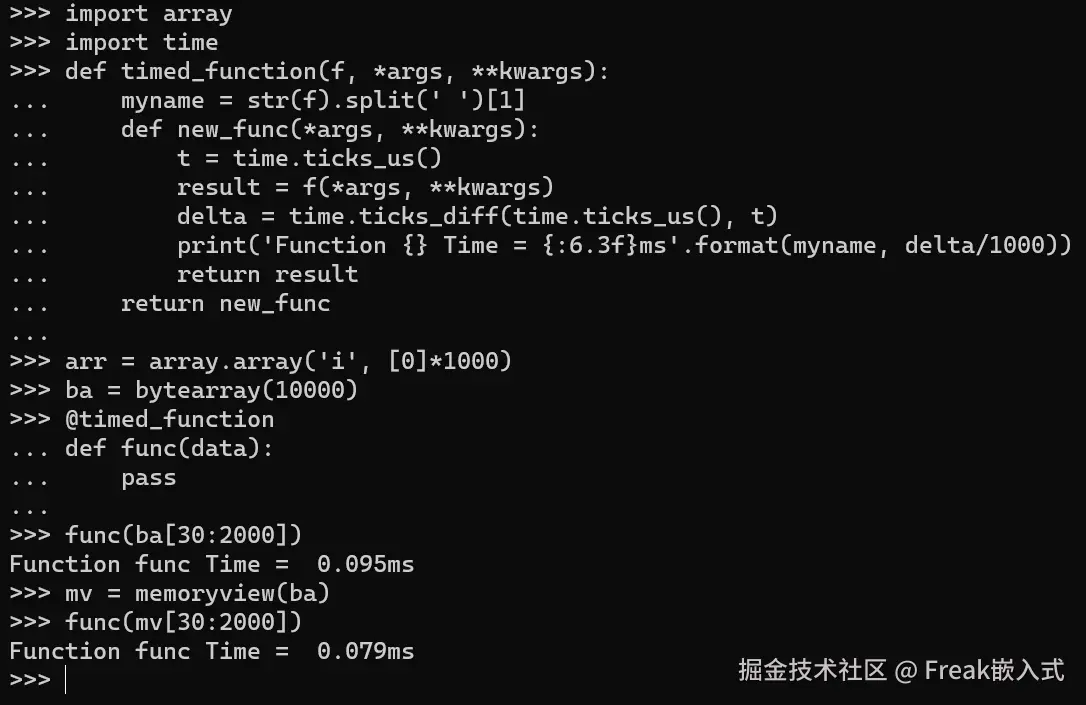Click the 'def func(data):' line

142,449
